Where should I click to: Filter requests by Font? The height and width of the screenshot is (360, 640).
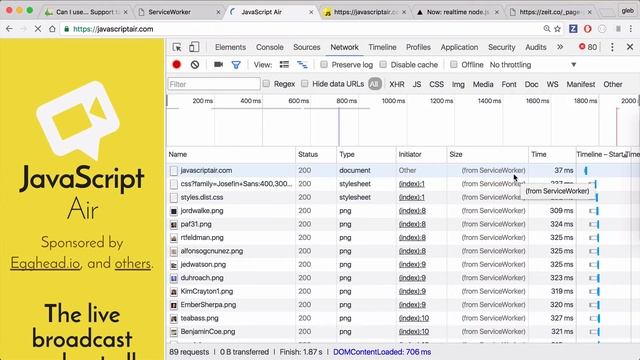(x=509, y=84)
